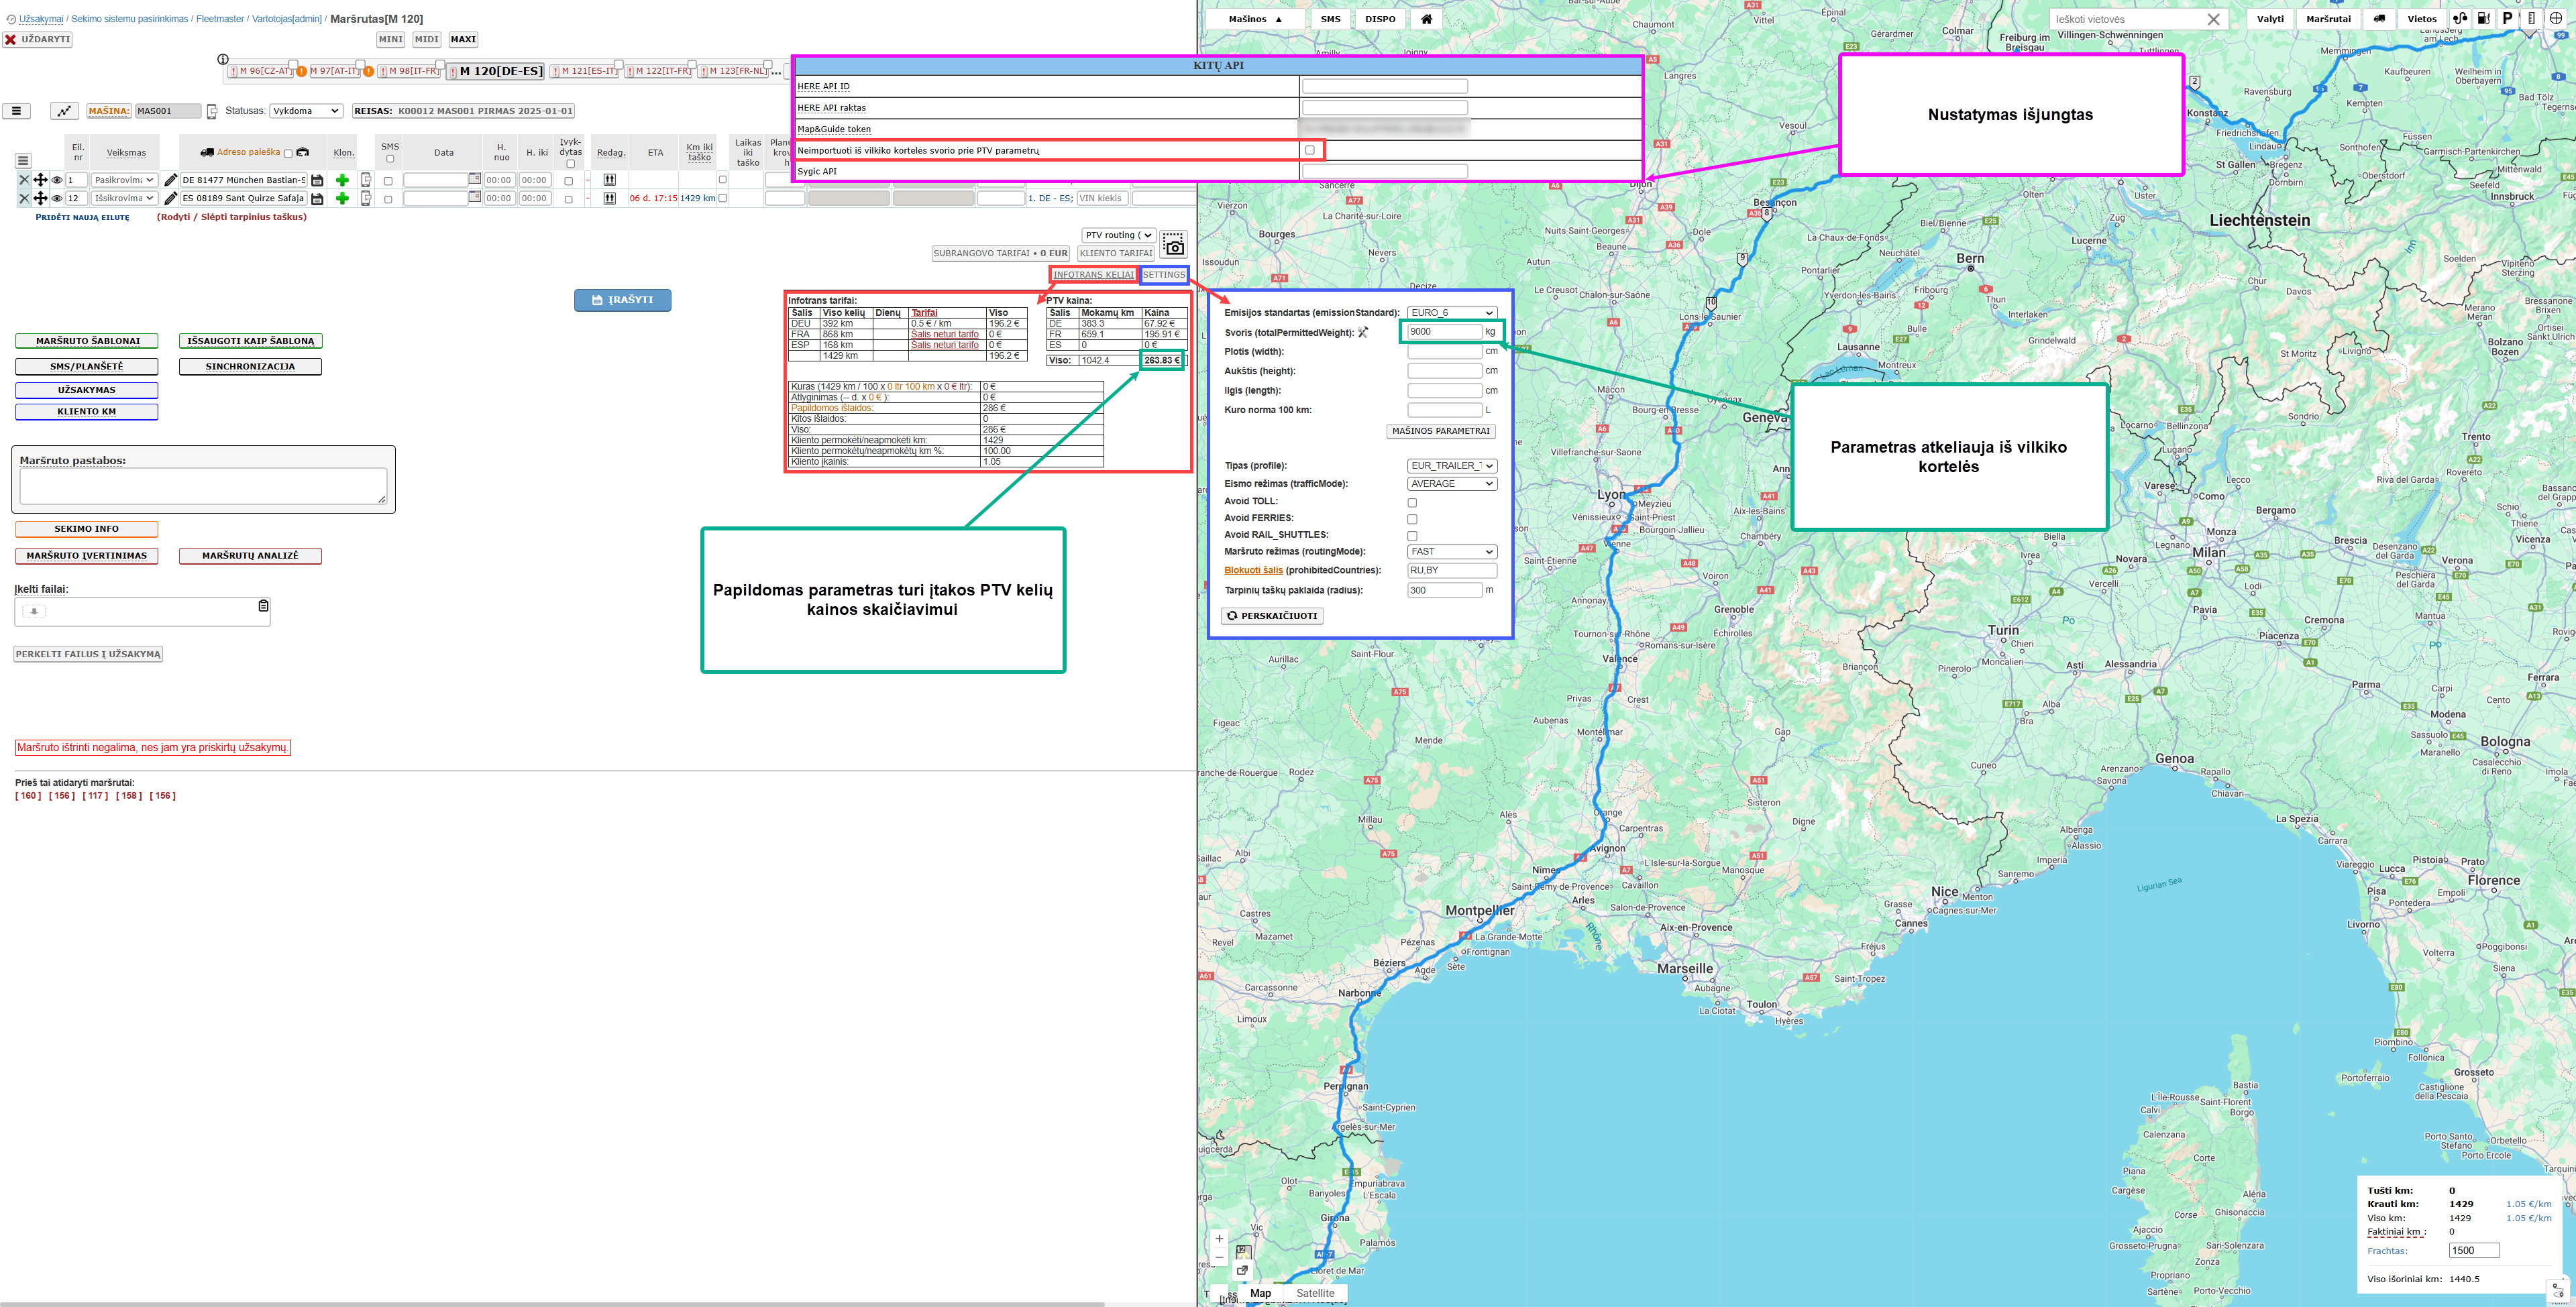Toggle visibility eye for row 12
The height and width of the screenshot is (1307, 2576).
click(57, 198)
